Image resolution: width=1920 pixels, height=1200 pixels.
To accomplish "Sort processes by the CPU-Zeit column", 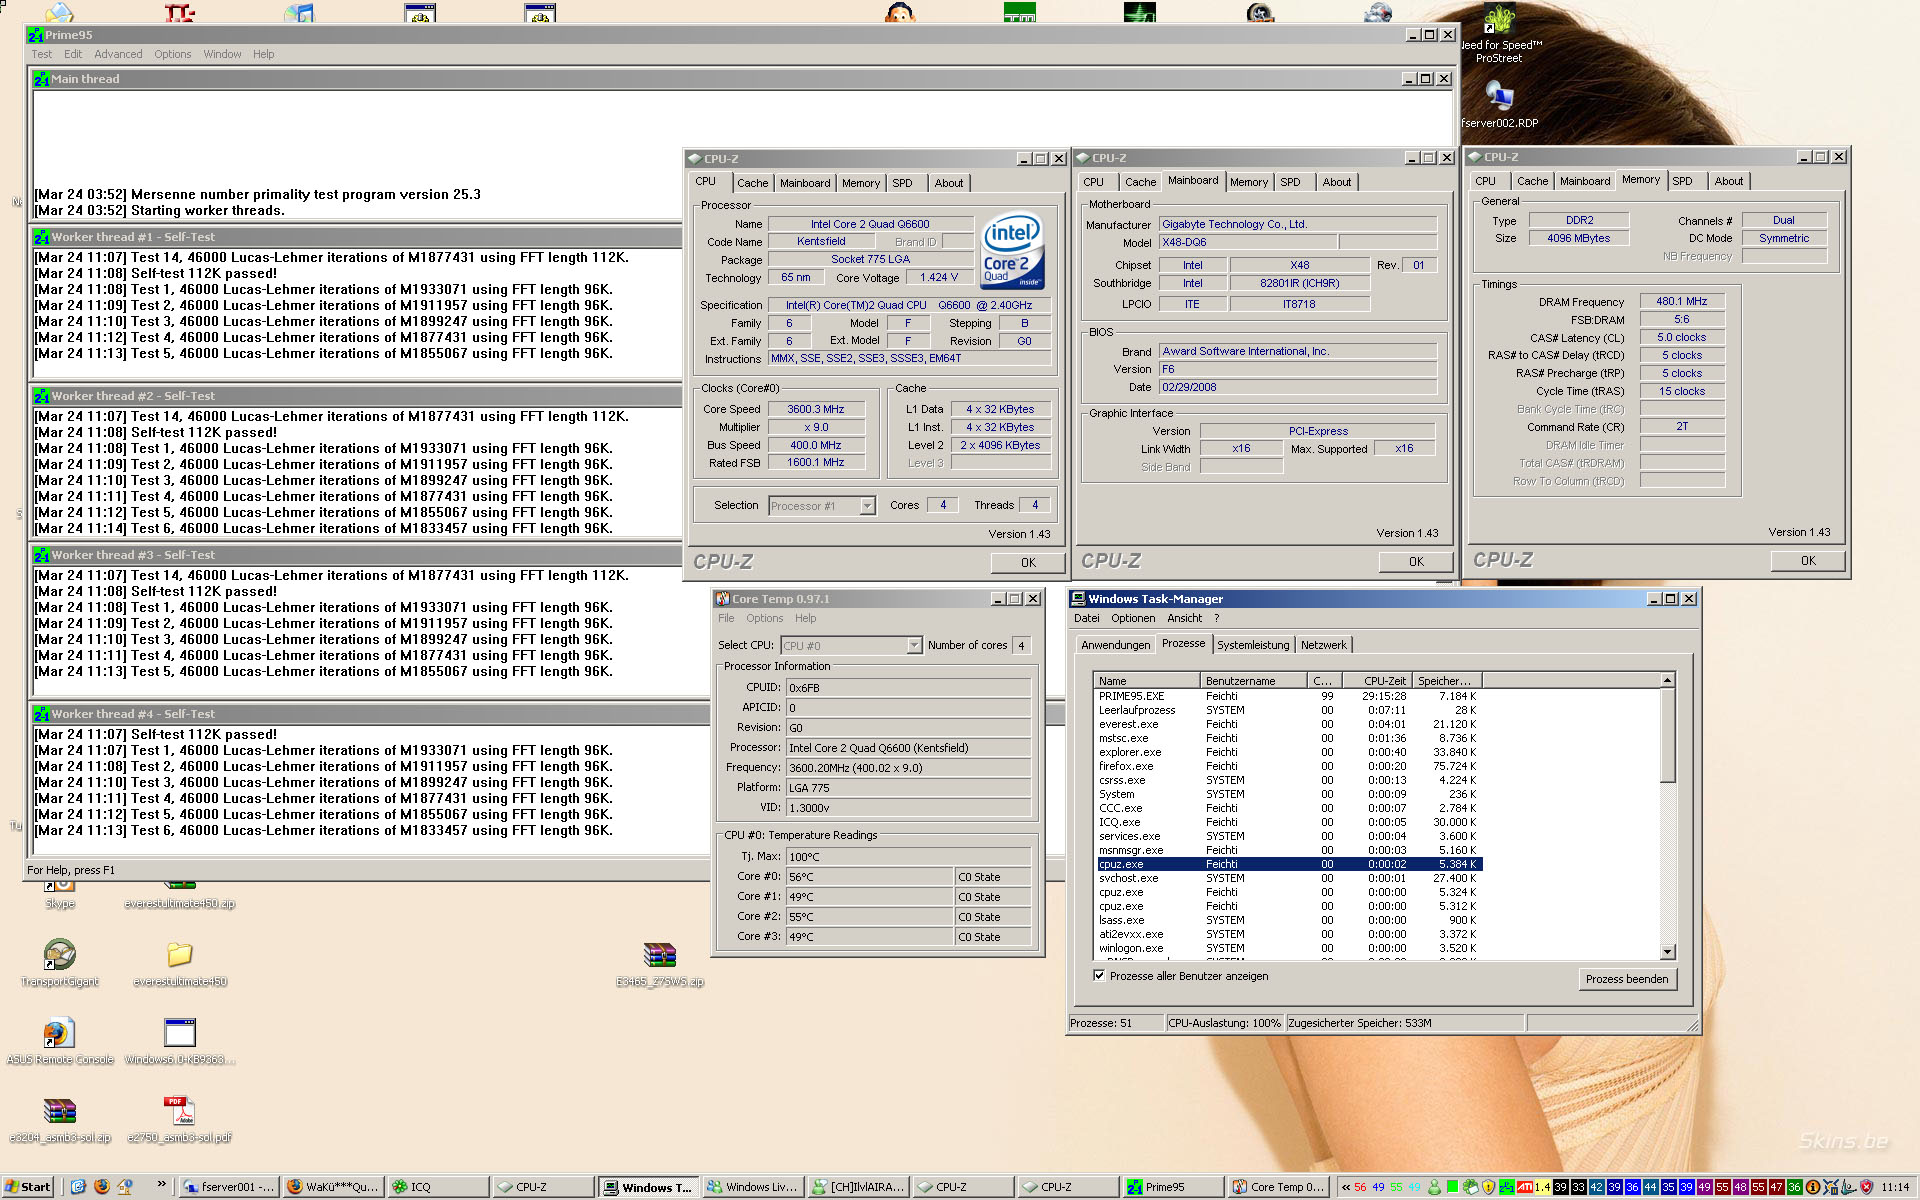I will [1375, 681].
